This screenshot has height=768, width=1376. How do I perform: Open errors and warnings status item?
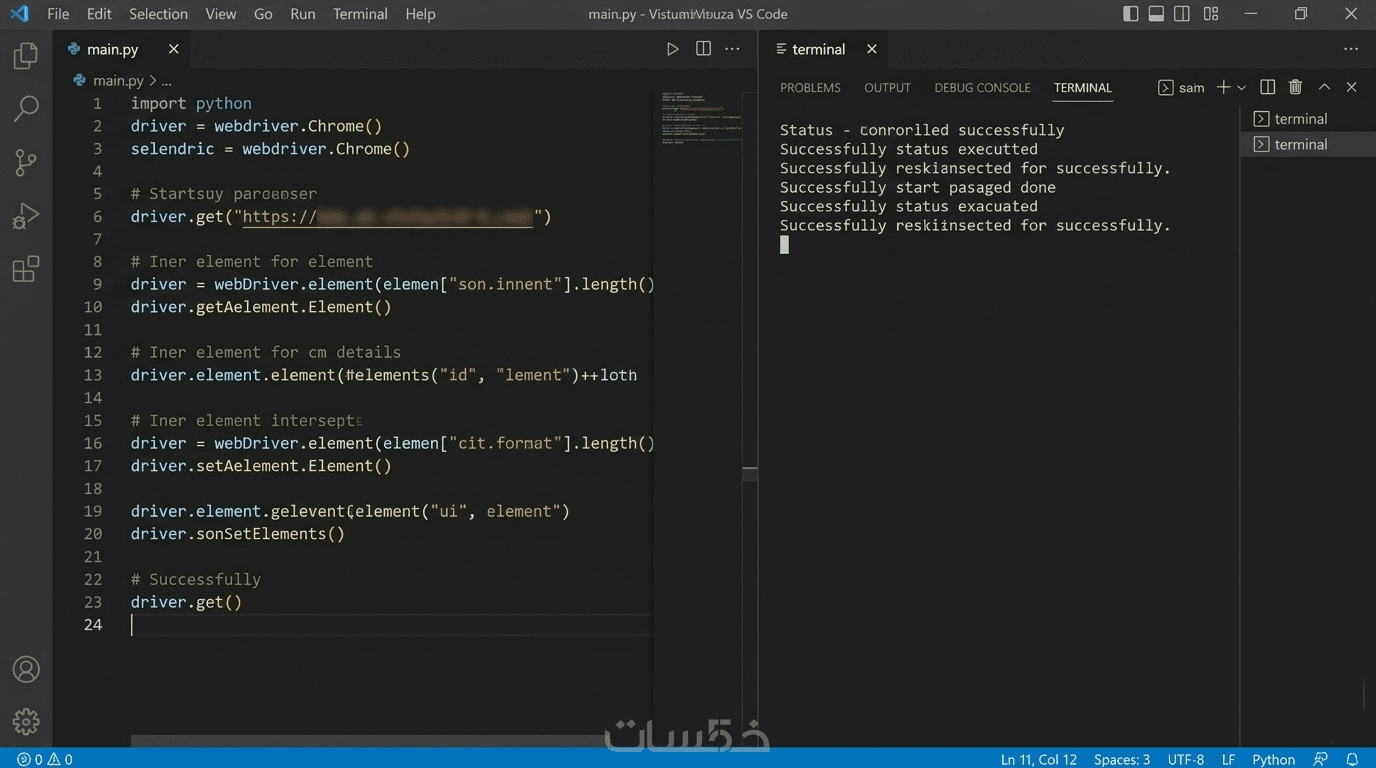click(45, 759)
